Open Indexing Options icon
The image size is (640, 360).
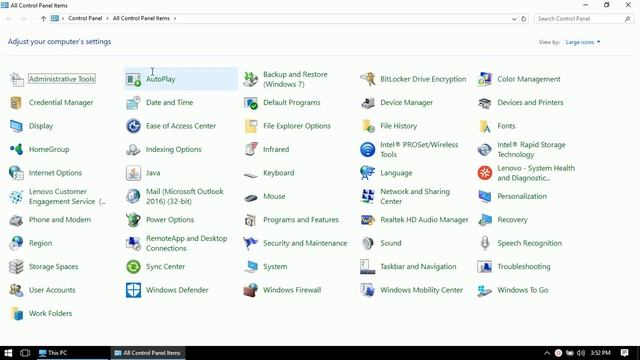(x=133, y=149)
